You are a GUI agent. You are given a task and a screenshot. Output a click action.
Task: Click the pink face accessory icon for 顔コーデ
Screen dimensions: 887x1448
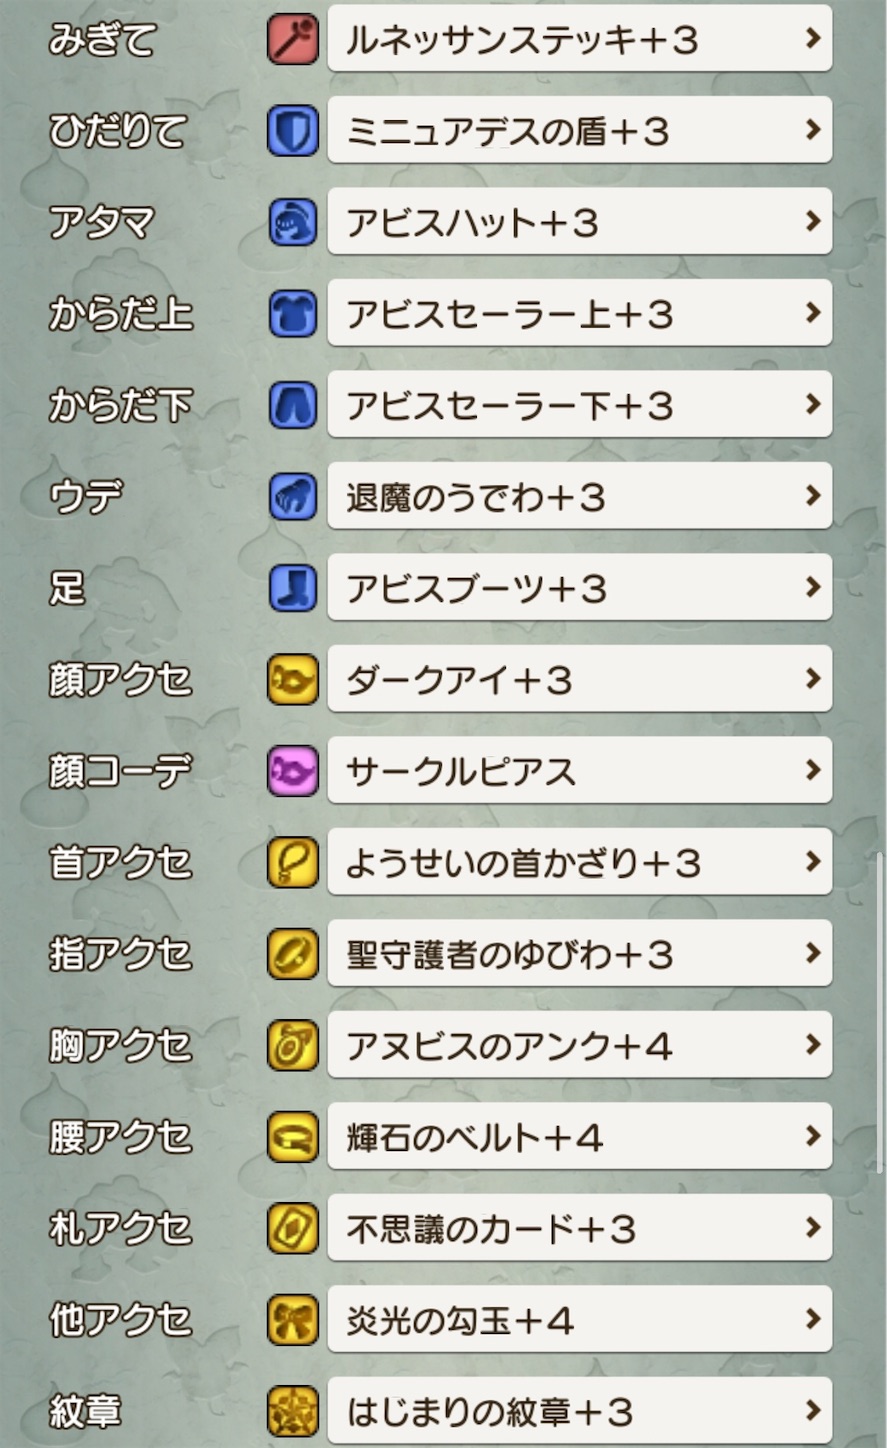292,771
